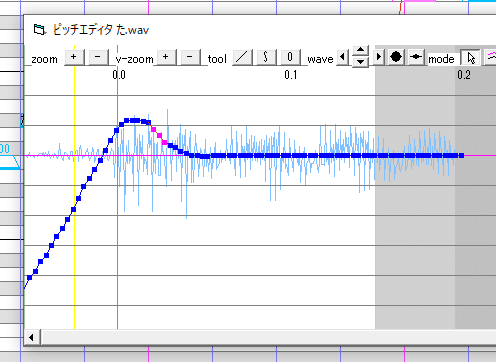Viewport: 496px width, 362px height.
Task: Decrease vertical zoom with v-zoom minus
Action: click(x=190, y=57)
